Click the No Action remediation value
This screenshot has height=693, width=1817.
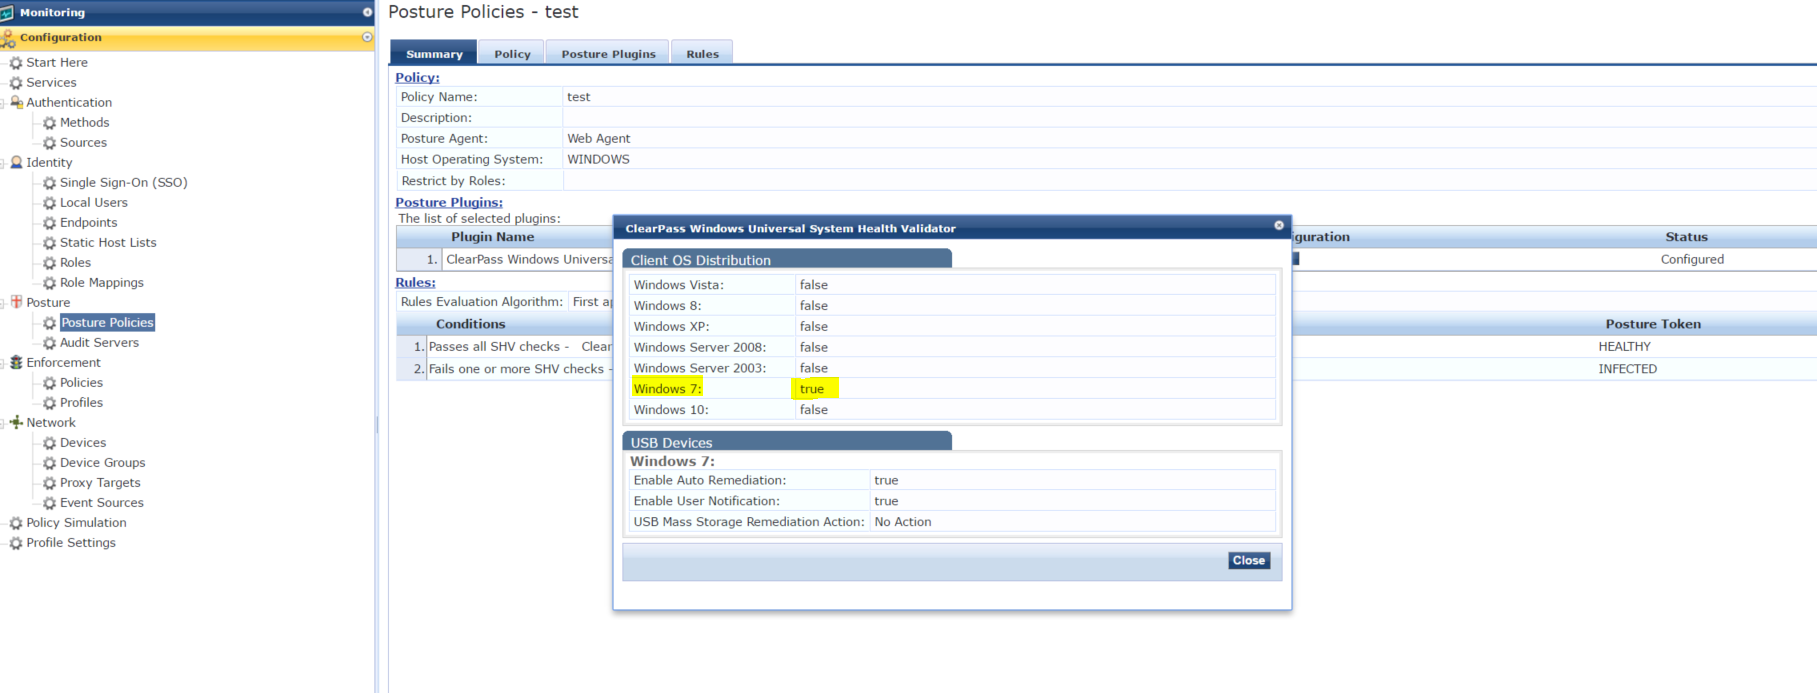click(x=903, y=522)
